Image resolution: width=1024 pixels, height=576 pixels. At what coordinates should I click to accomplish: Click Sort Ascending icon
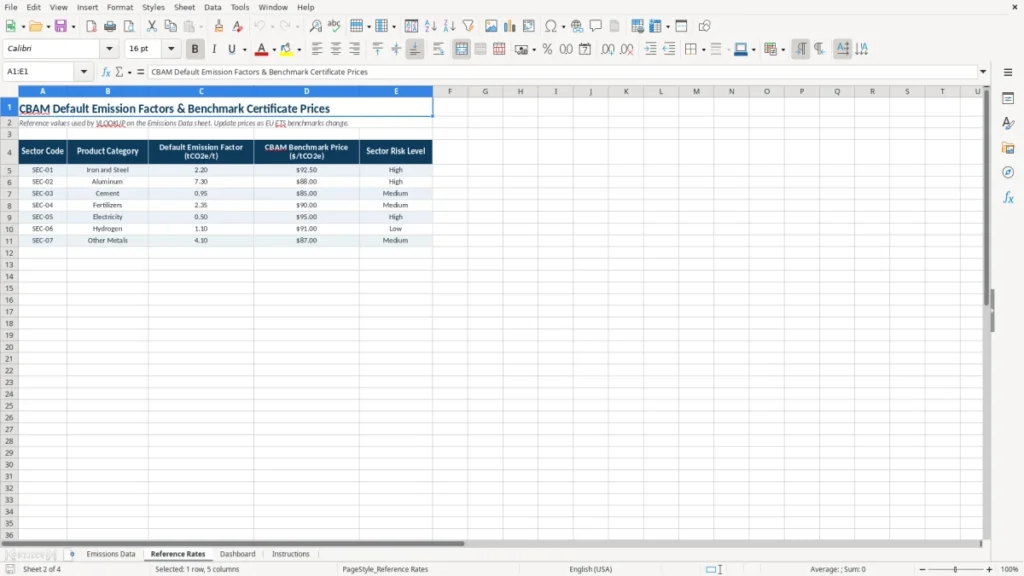pyautogui.click(x=430, y=26)
